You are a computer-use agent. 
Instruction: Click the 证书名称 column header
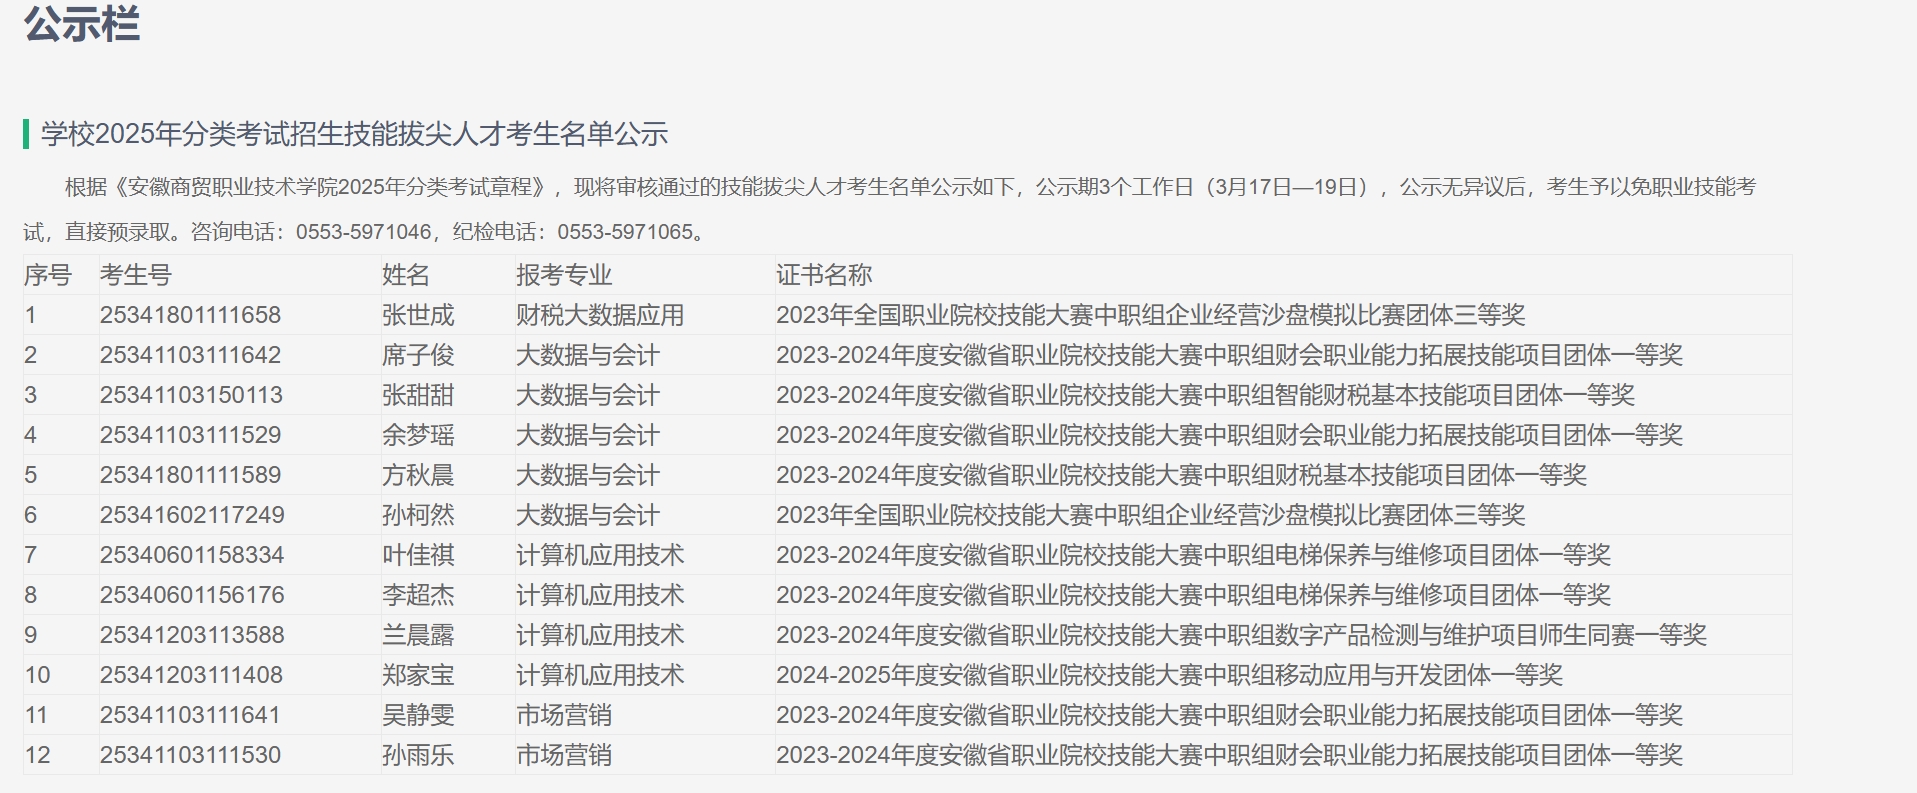point(824,275)
